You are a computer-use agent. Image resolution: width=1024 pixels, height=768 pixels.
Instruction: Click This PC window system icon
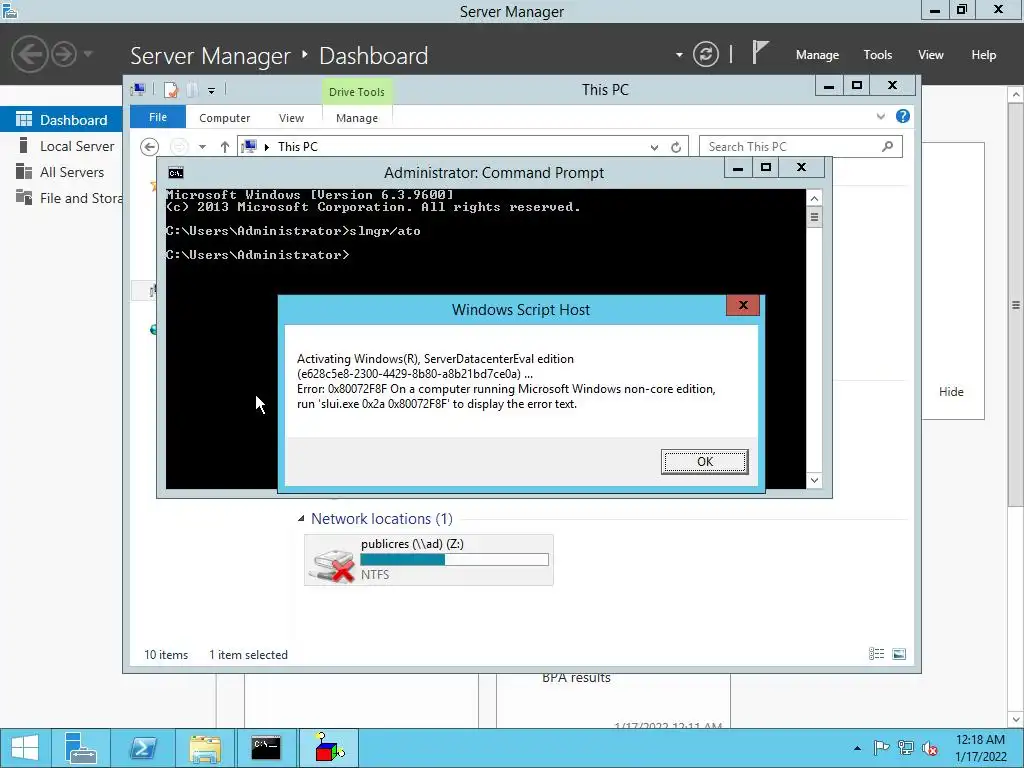pyautogui.click(x=138, y=90)
